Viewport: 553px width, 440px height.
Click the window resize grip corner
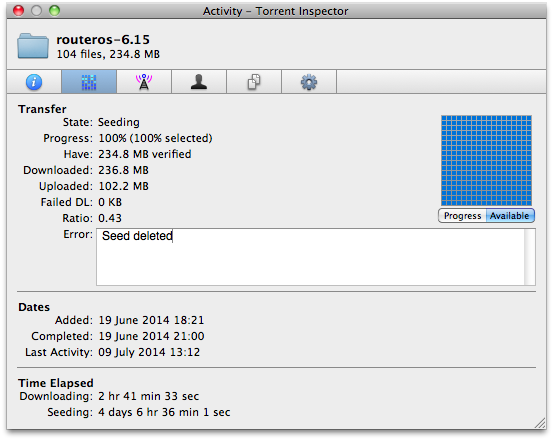click(540, 423)
